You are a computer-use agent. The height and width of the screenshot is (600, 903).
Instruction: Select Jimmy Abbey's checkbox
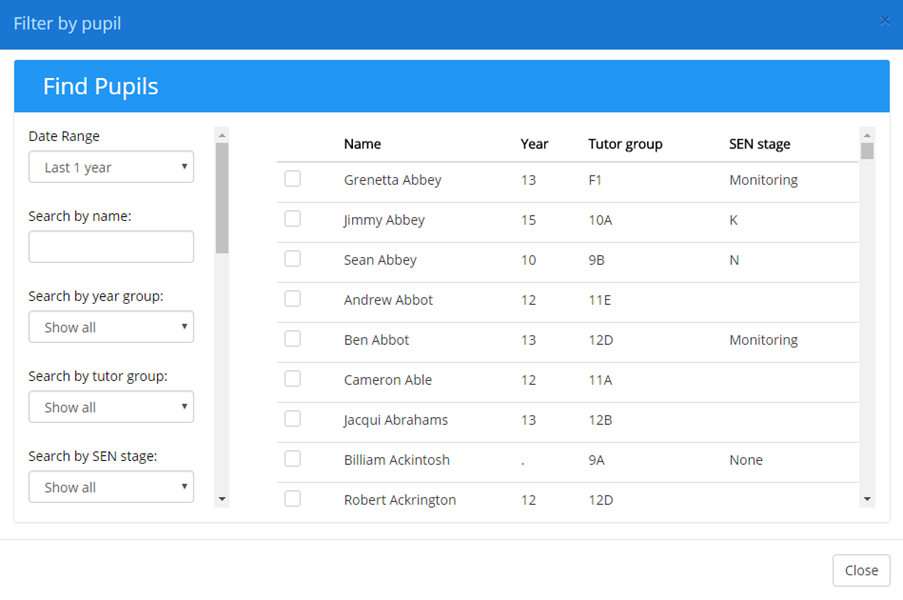[x=292, y=220]
